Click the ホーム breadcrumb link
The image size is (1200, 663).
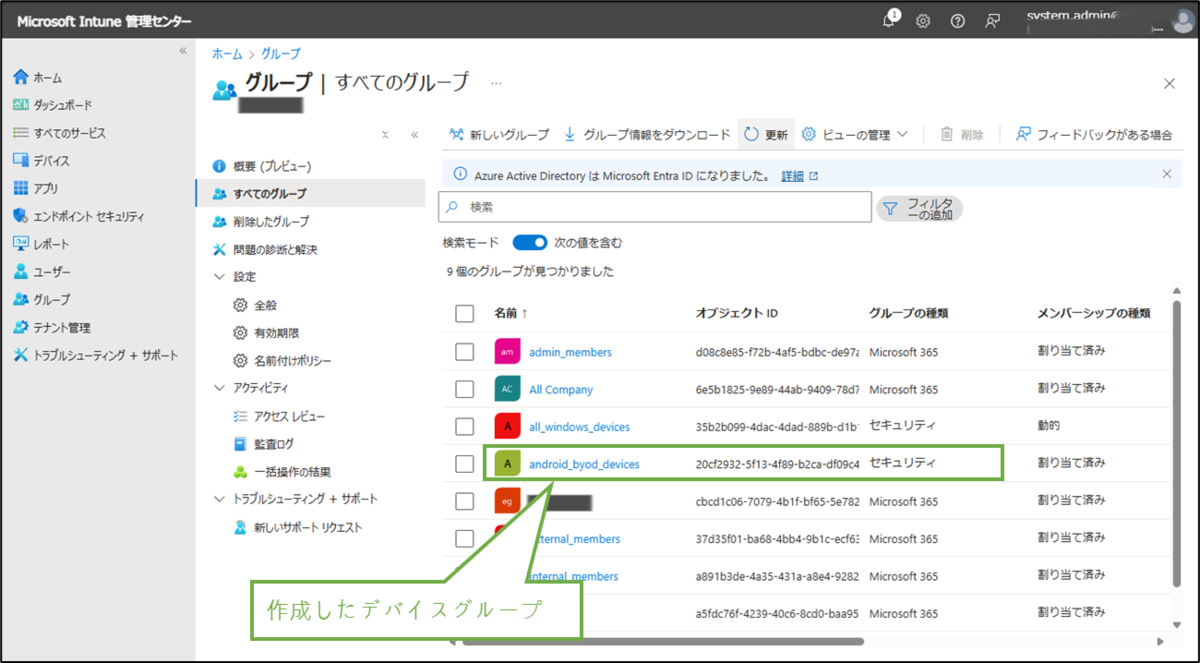click(x=226, y=54)
